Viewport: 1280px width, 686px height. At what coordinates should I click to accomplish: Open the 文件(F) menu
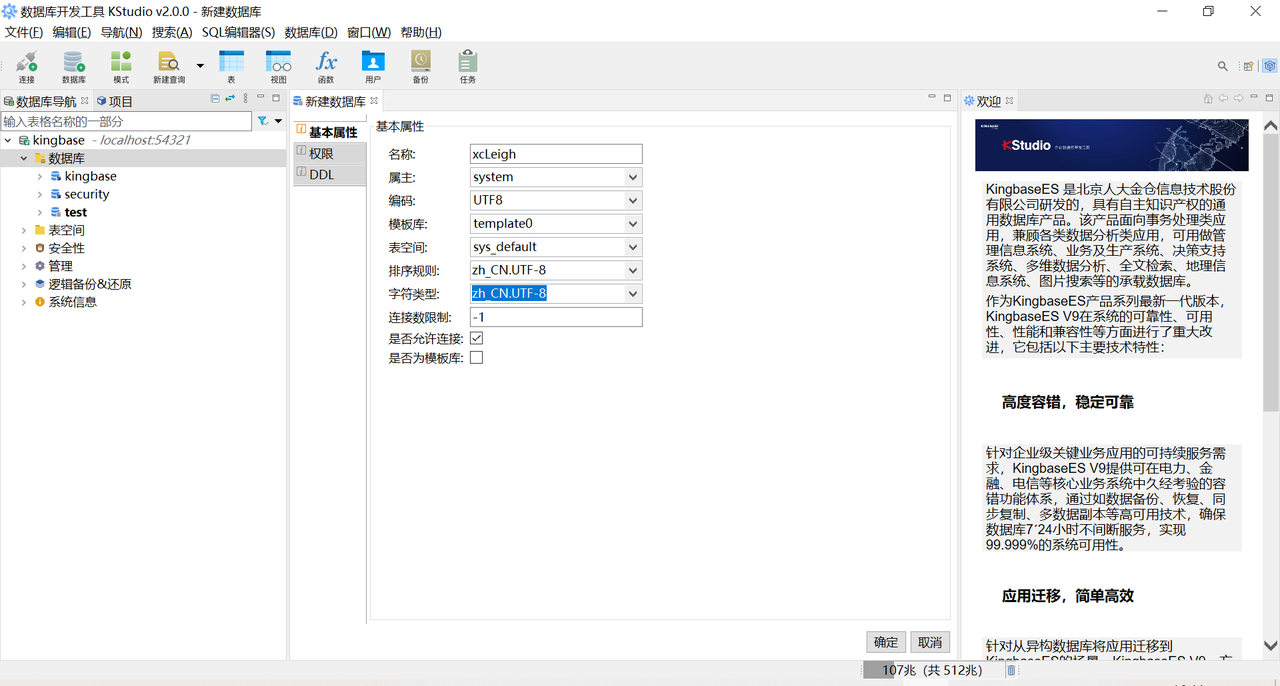(x=24, y=32)
